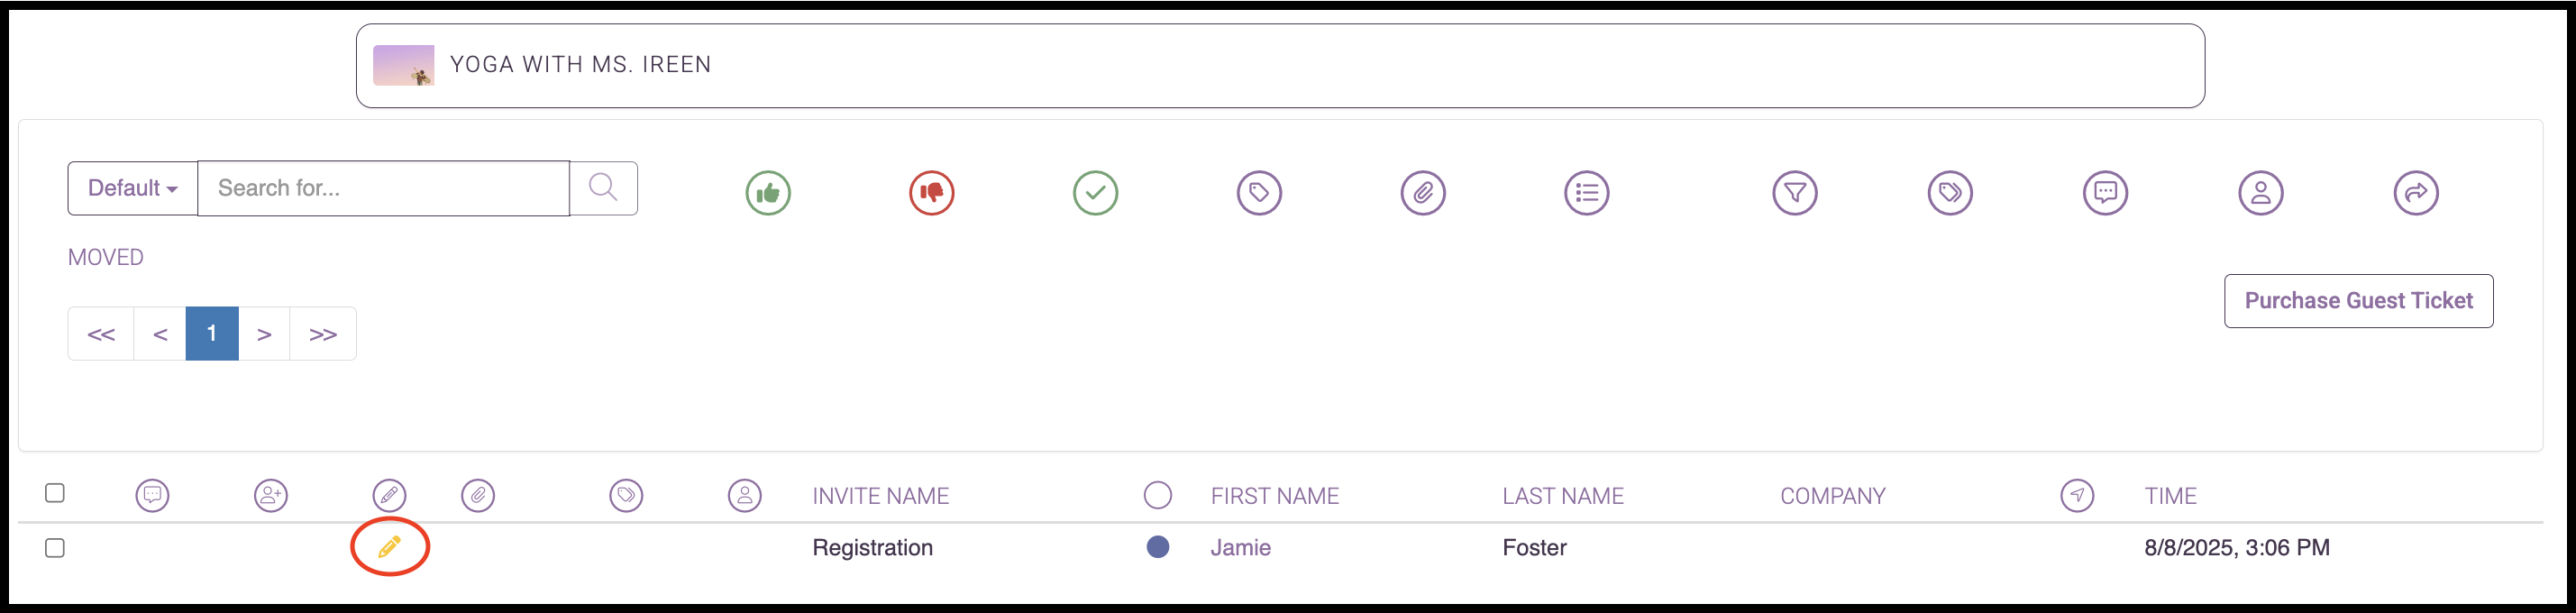Select page 1 in pagination
The height and width of the screenshot is (613, 2576).
[x=212, y=334]
